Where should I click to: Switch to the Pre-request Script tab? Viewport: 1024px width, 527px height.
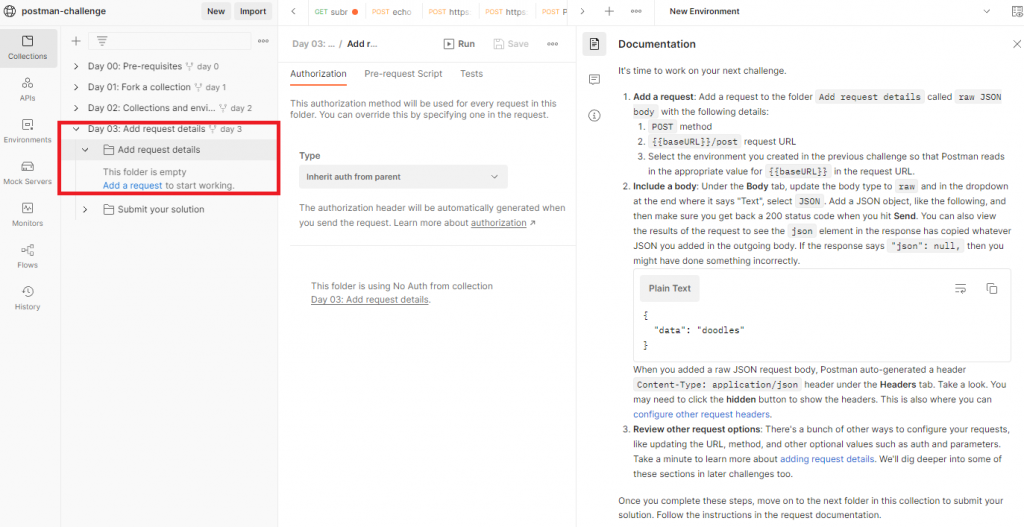coord(403,74)
